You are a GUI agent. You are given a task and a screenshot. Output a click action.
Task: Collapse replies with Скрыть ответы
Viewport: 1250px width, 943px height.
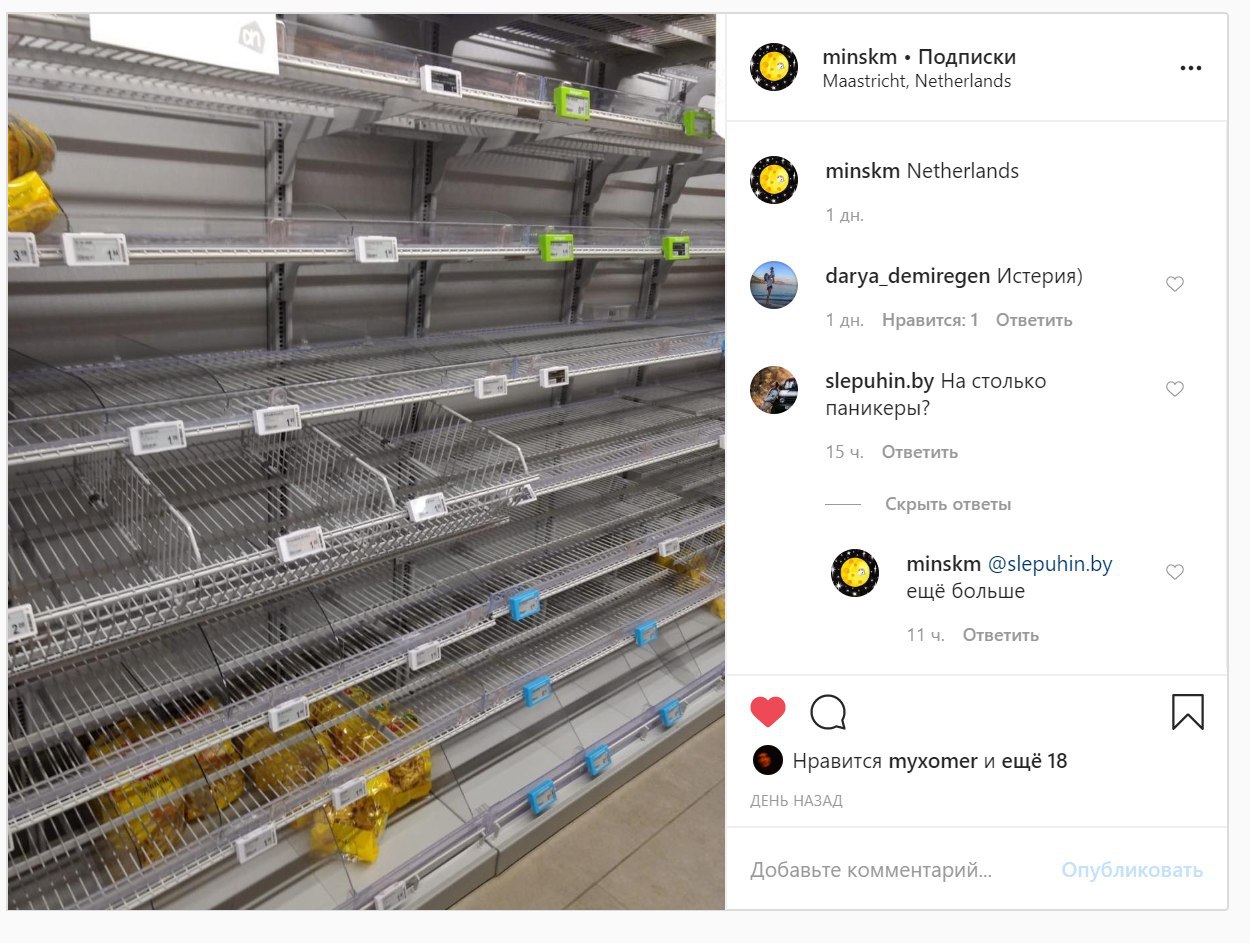click(947, 504)
